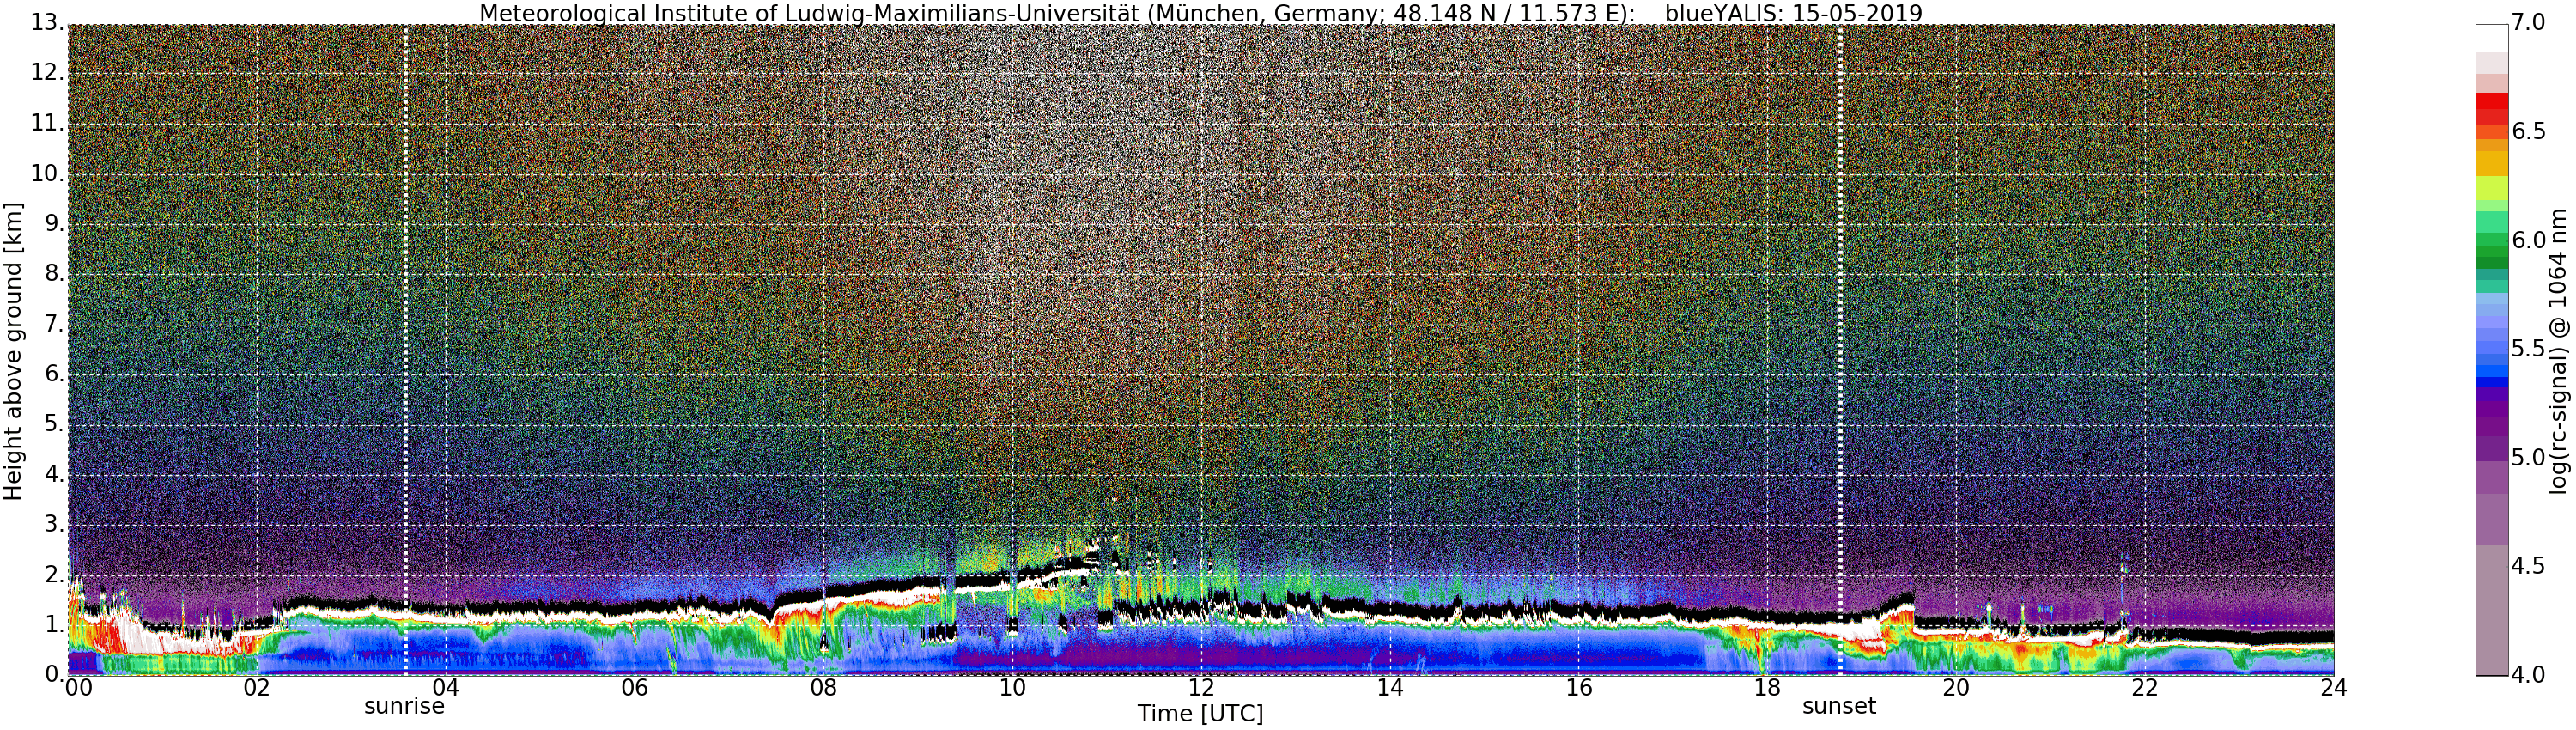Click the '10' tick on the time axis
The width and height of the screenshot is (2576, 730).
point(1012,688)
